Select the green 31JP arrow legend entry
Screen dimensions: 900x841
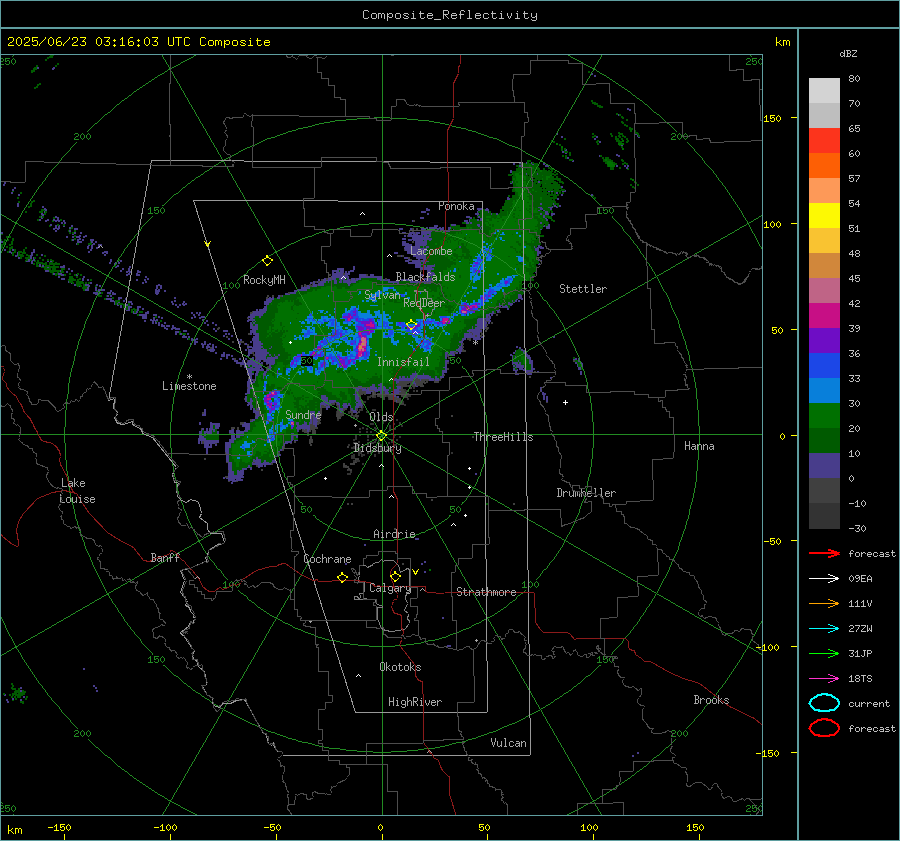824,653
